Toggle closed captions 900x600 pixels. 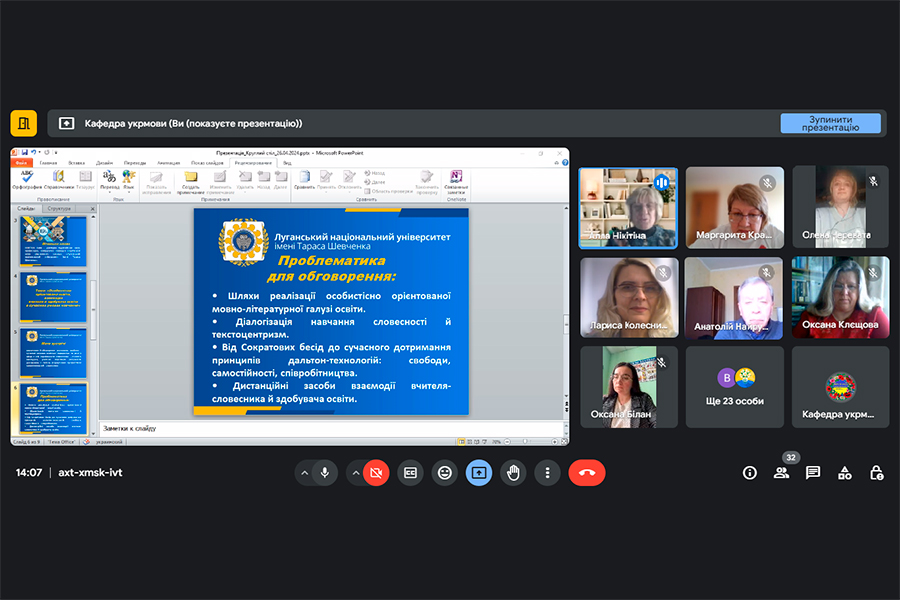[410, 473]
